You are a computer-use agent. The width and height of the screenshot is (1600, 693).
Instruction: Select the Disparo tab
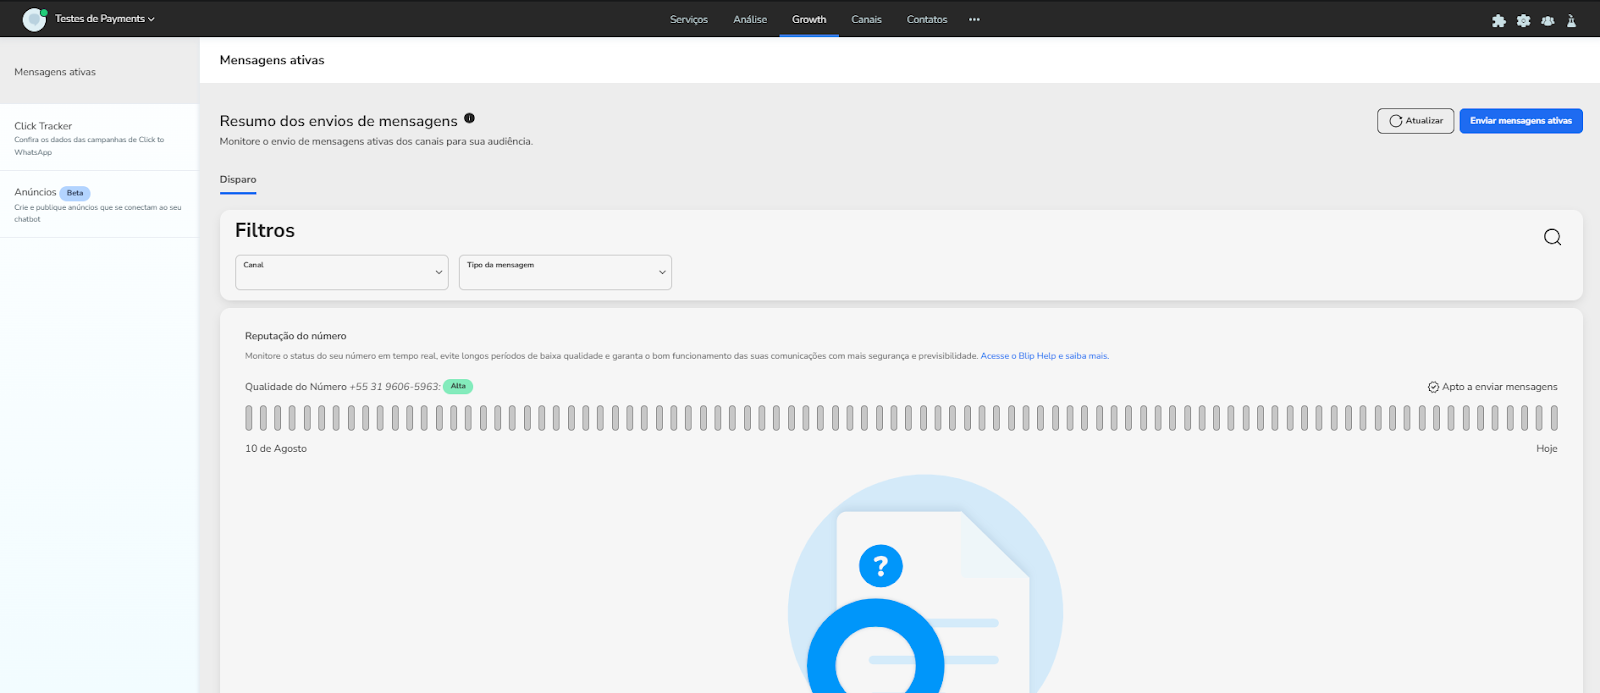click(238, 180)
